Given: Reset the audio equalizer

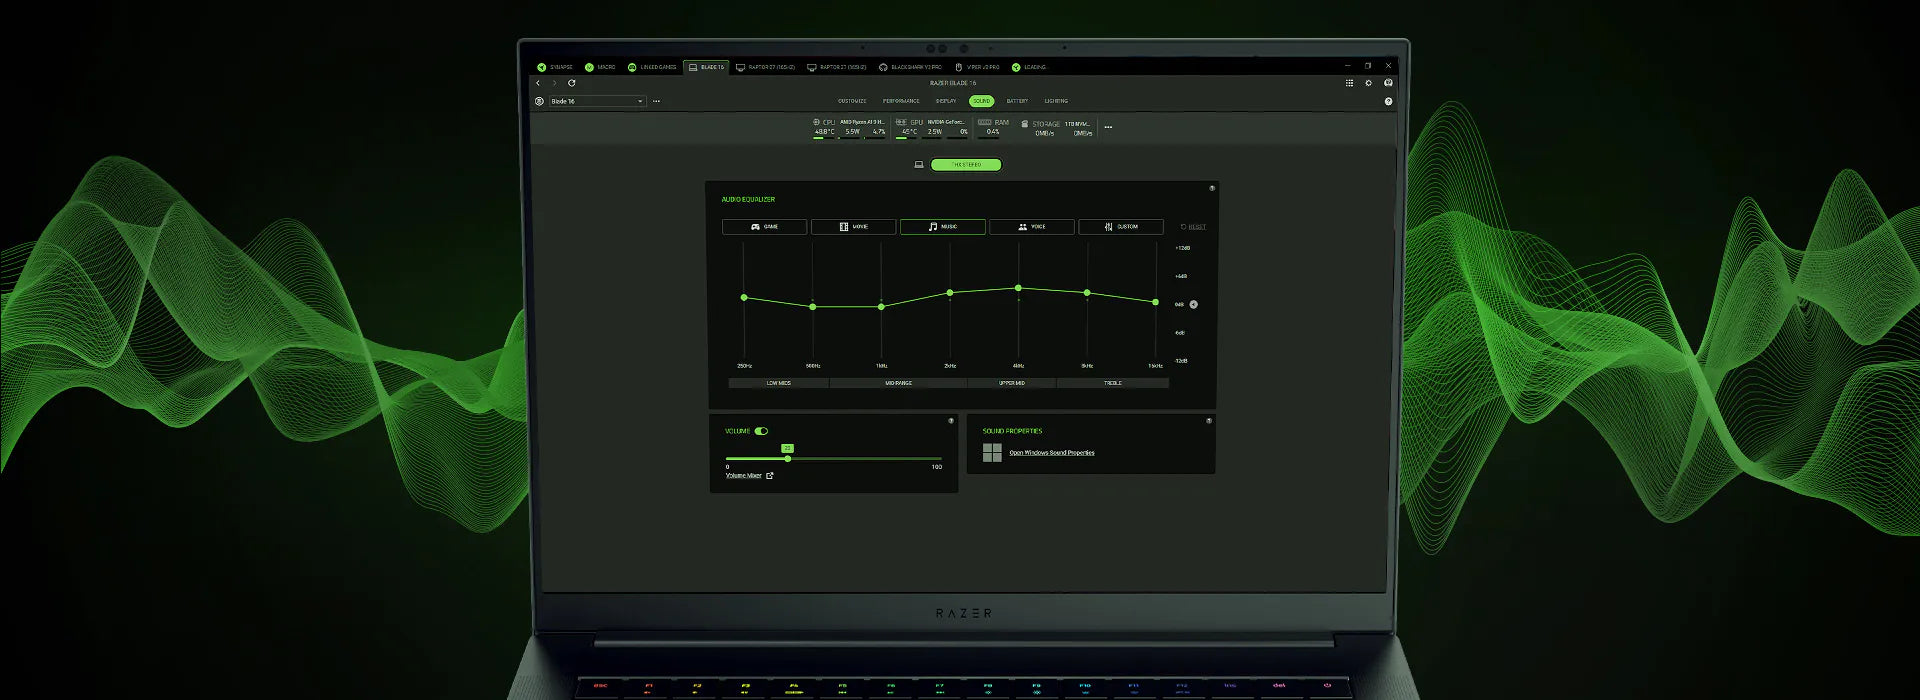Looking at the screenshot, I should (x=1193, y=227).
